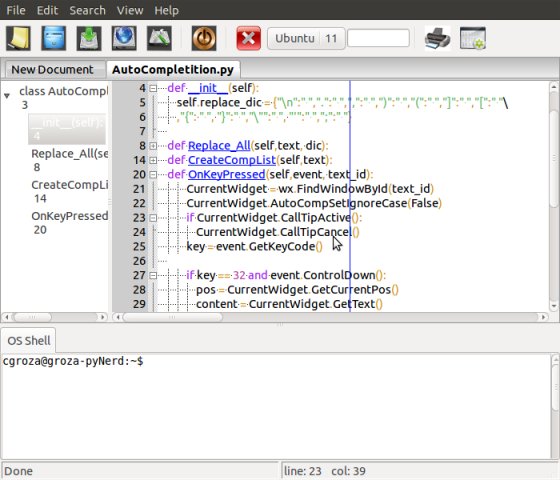The height and width of the screenshot is (480, 560).
Task: Expand the fold marker on line 8
Action: (153, 146)
